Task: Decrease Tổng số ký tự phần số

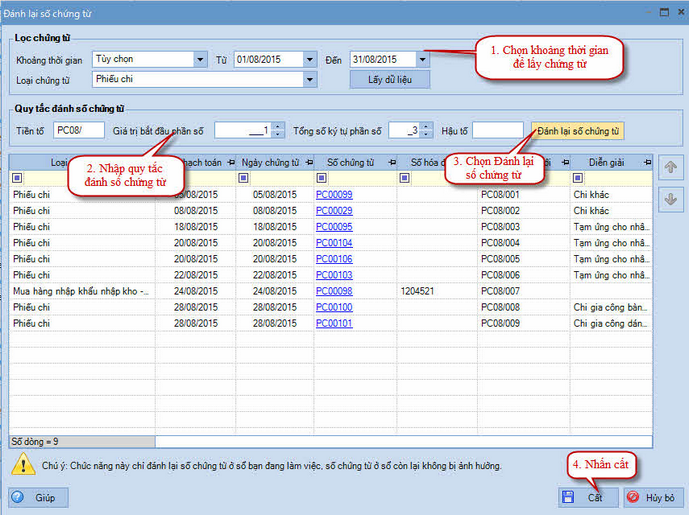Action: point(426,134)
